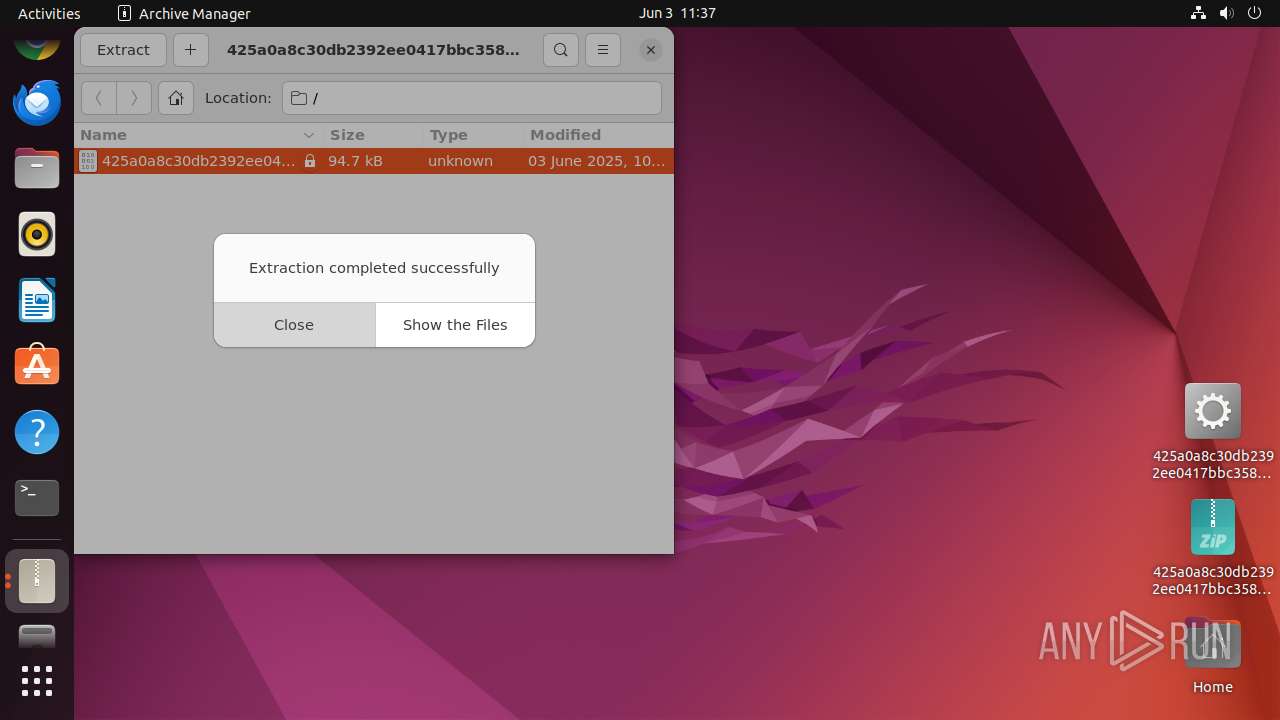The image size is (1280, 720).
Task: Open Files manager from the dock
Action: click(x=37, y=168)
